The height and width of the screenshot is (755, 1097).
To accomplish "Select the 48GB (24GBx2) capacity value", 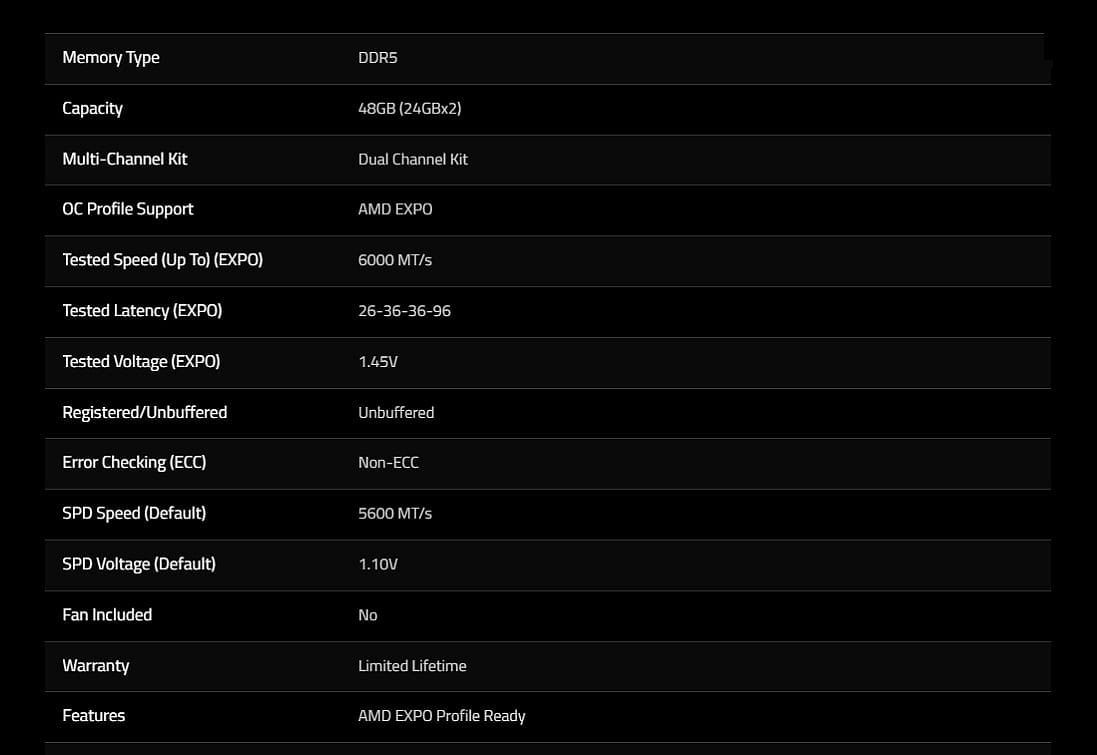I will pyautogui.click(x=410, y=109).
